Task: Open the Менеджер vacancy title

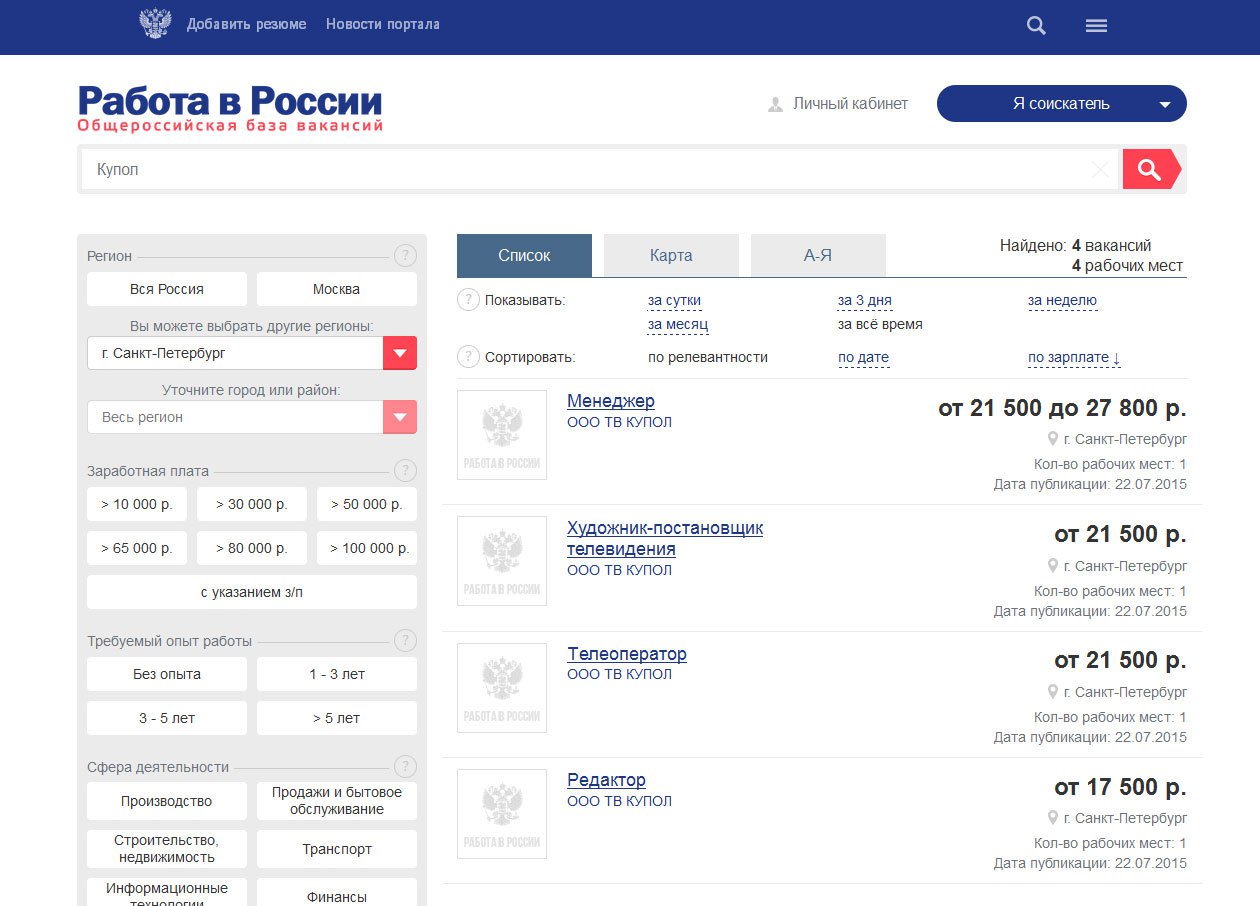Action: click(x=611, y=401)
